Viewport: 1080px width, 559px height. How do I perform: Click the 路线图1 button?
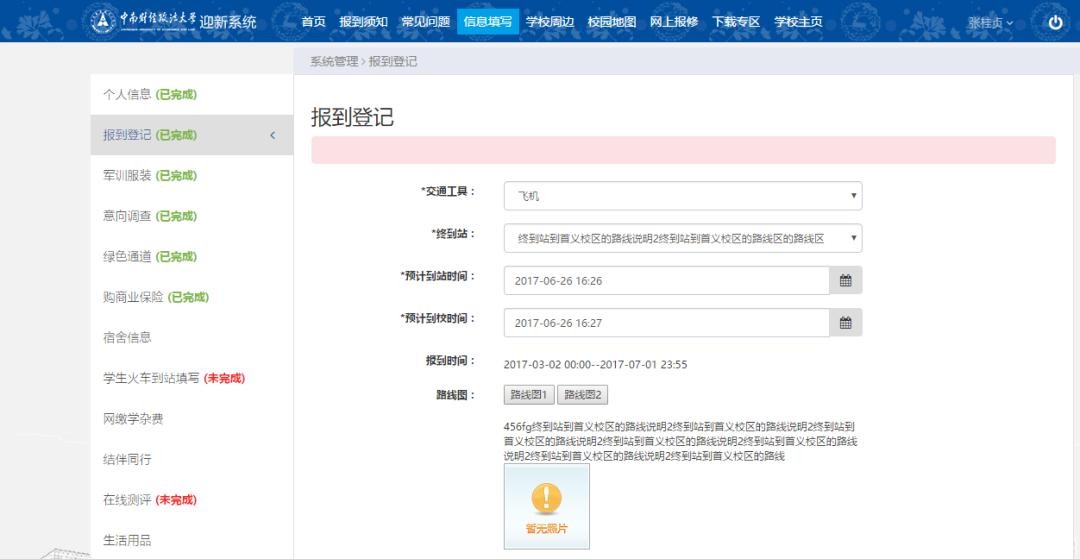[529, 395]
